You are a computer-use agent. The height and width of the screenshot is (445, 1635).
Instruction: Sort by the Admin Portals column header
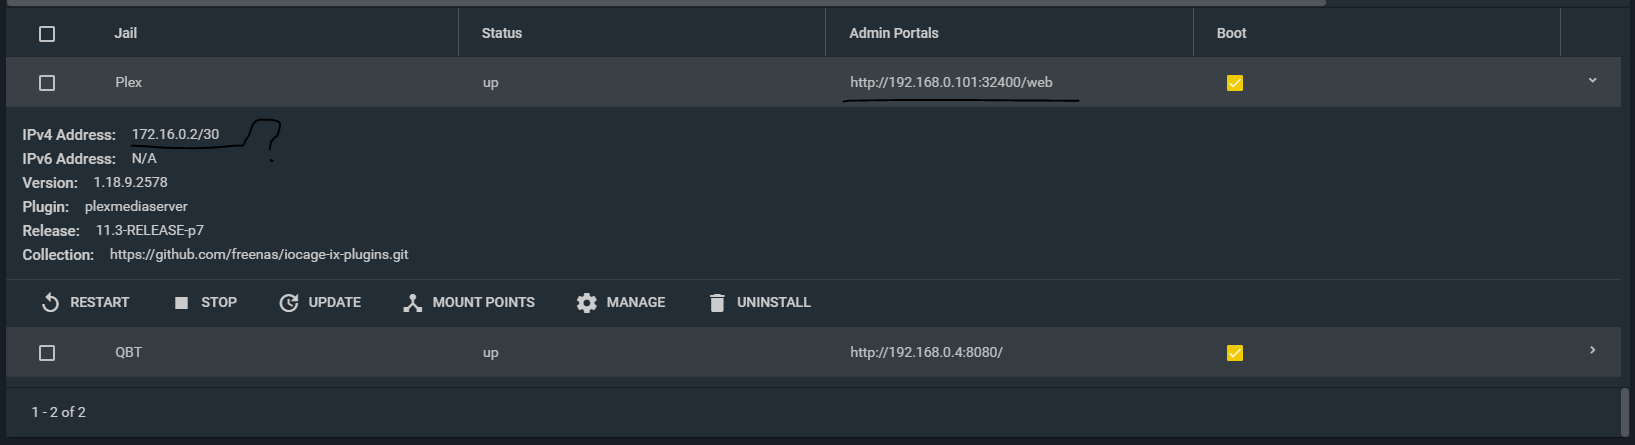894,33
